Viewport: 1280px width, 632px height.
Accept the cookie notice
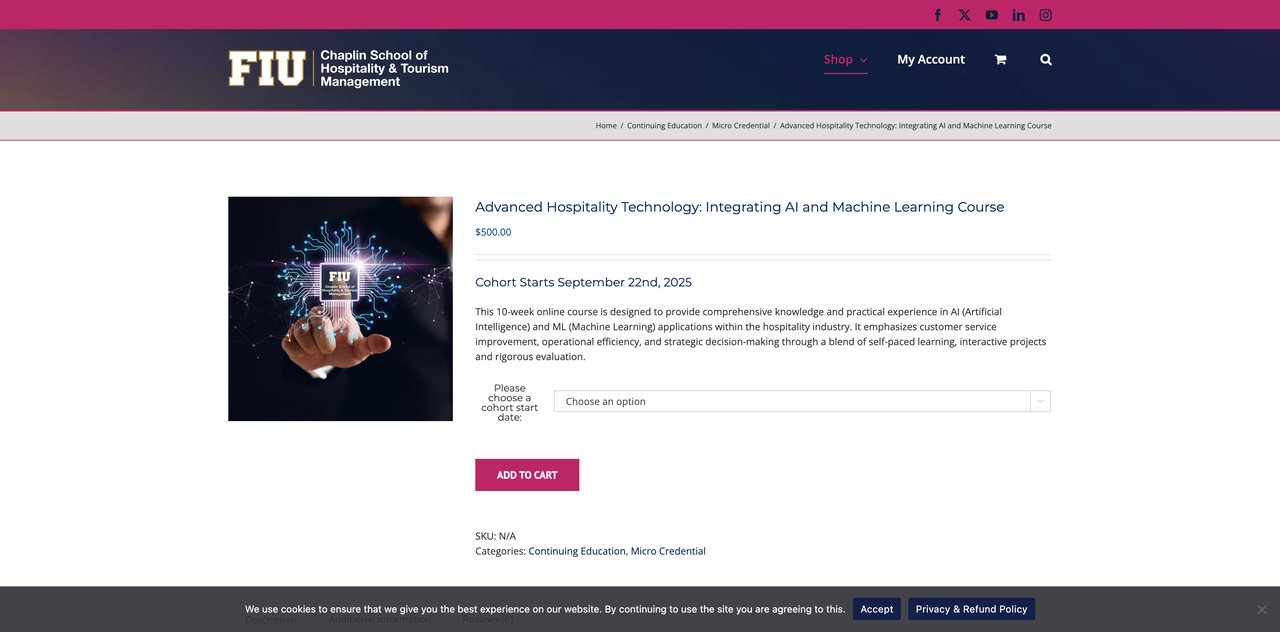877,609
